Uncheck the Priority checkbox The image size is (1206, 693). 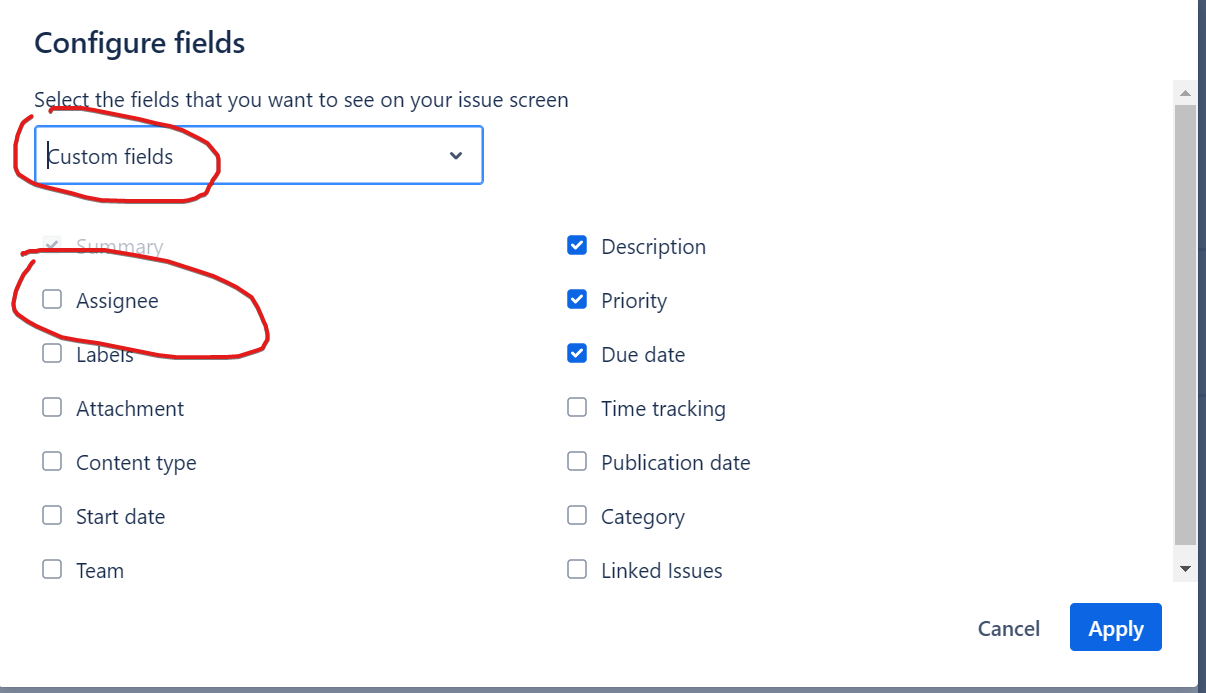[576, 299]
